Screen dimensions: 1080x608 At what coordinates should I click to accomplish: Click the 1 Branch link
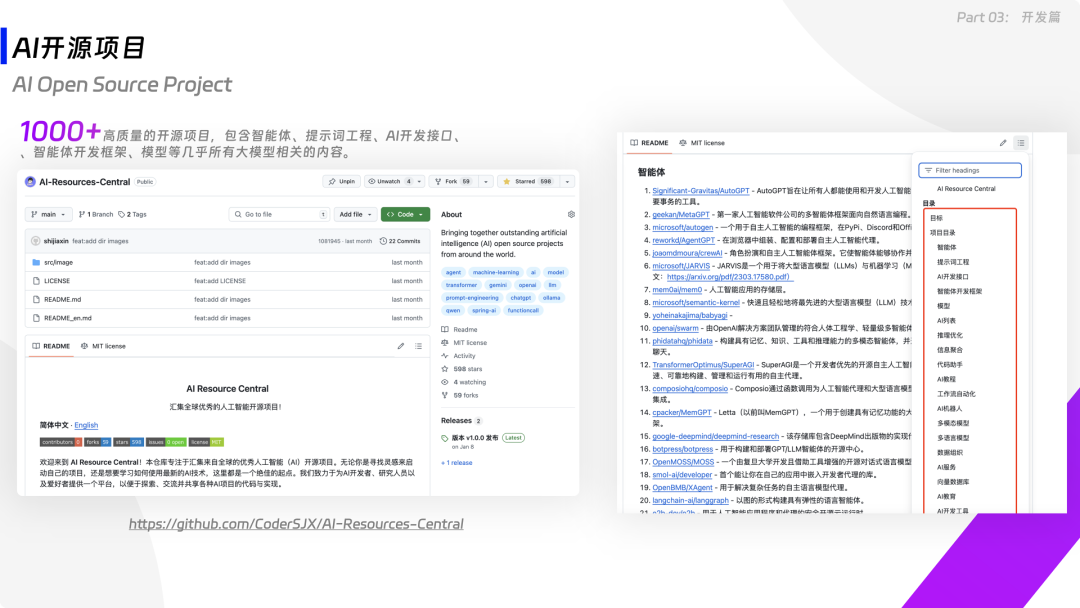(96, 214)
